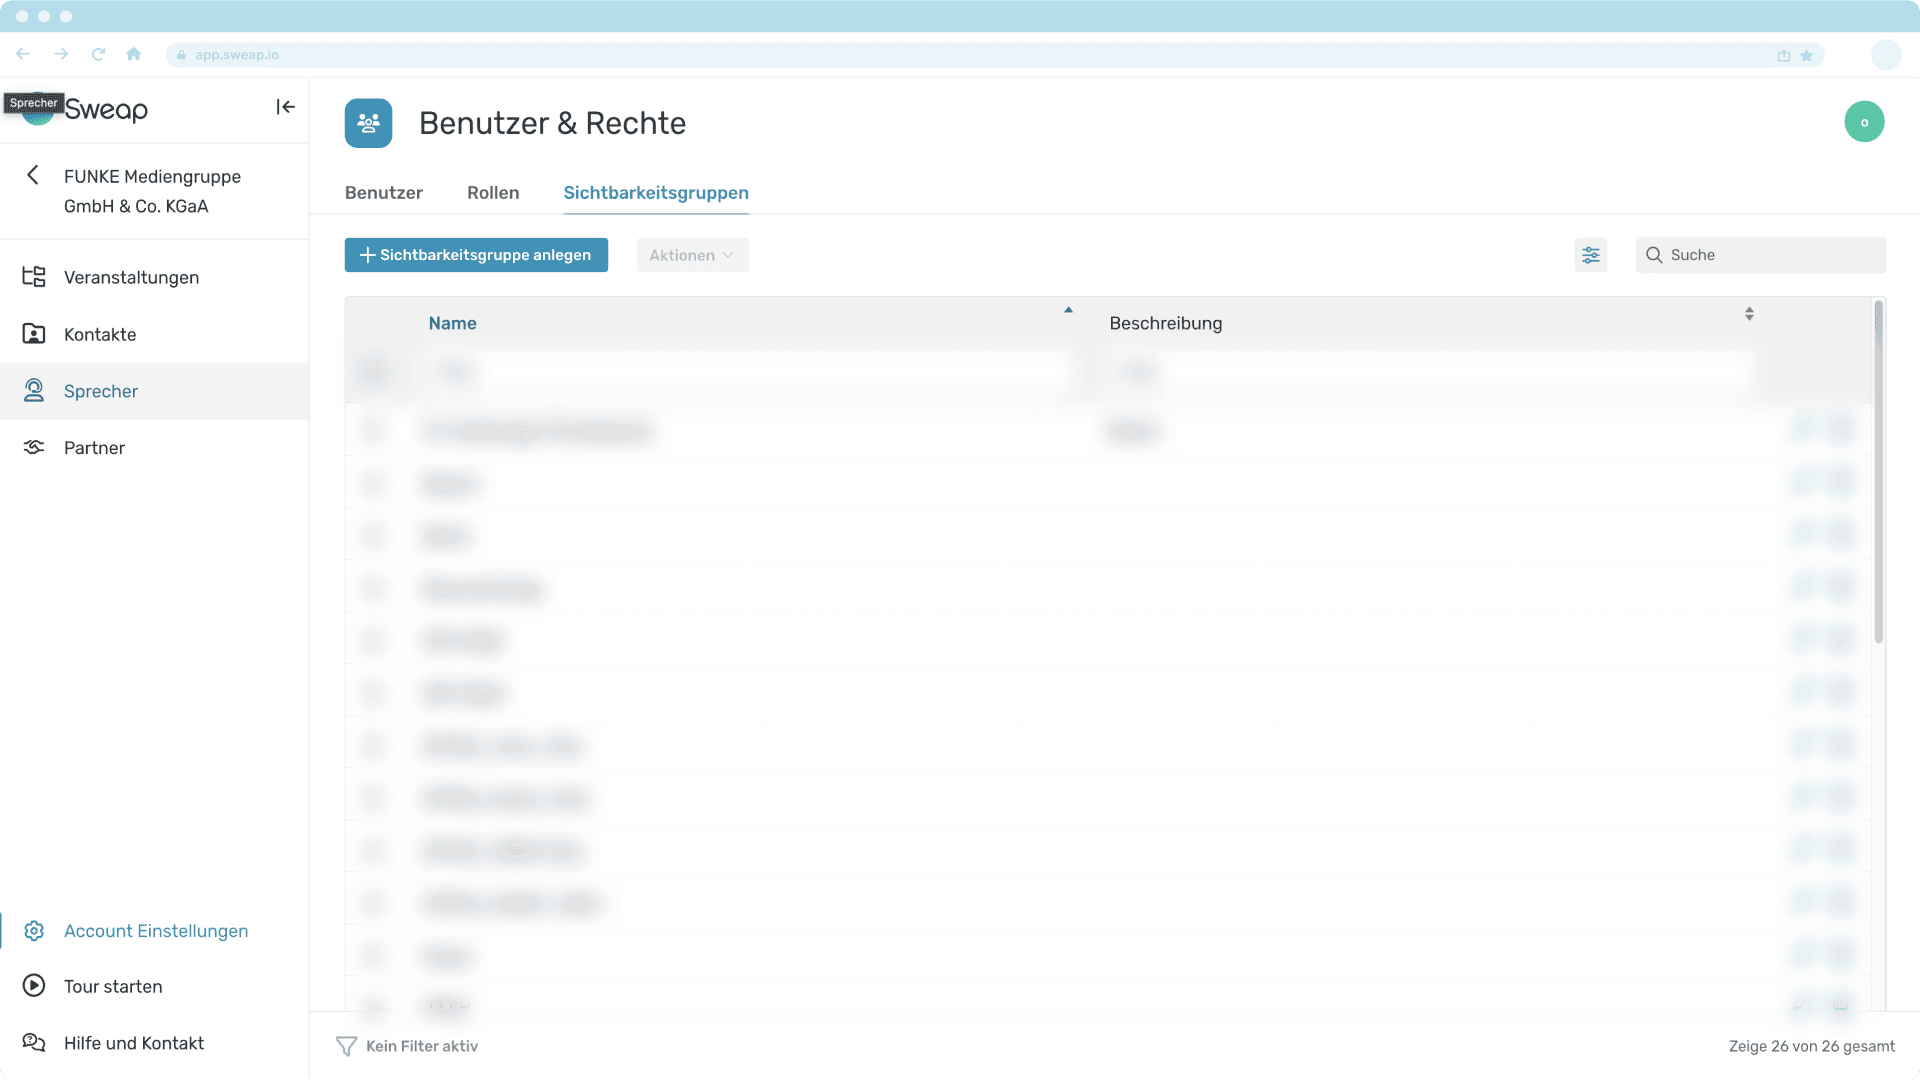This screenshot has width=1920, height=1081.
Task: Click the green user avatar
Action: 1863,122
